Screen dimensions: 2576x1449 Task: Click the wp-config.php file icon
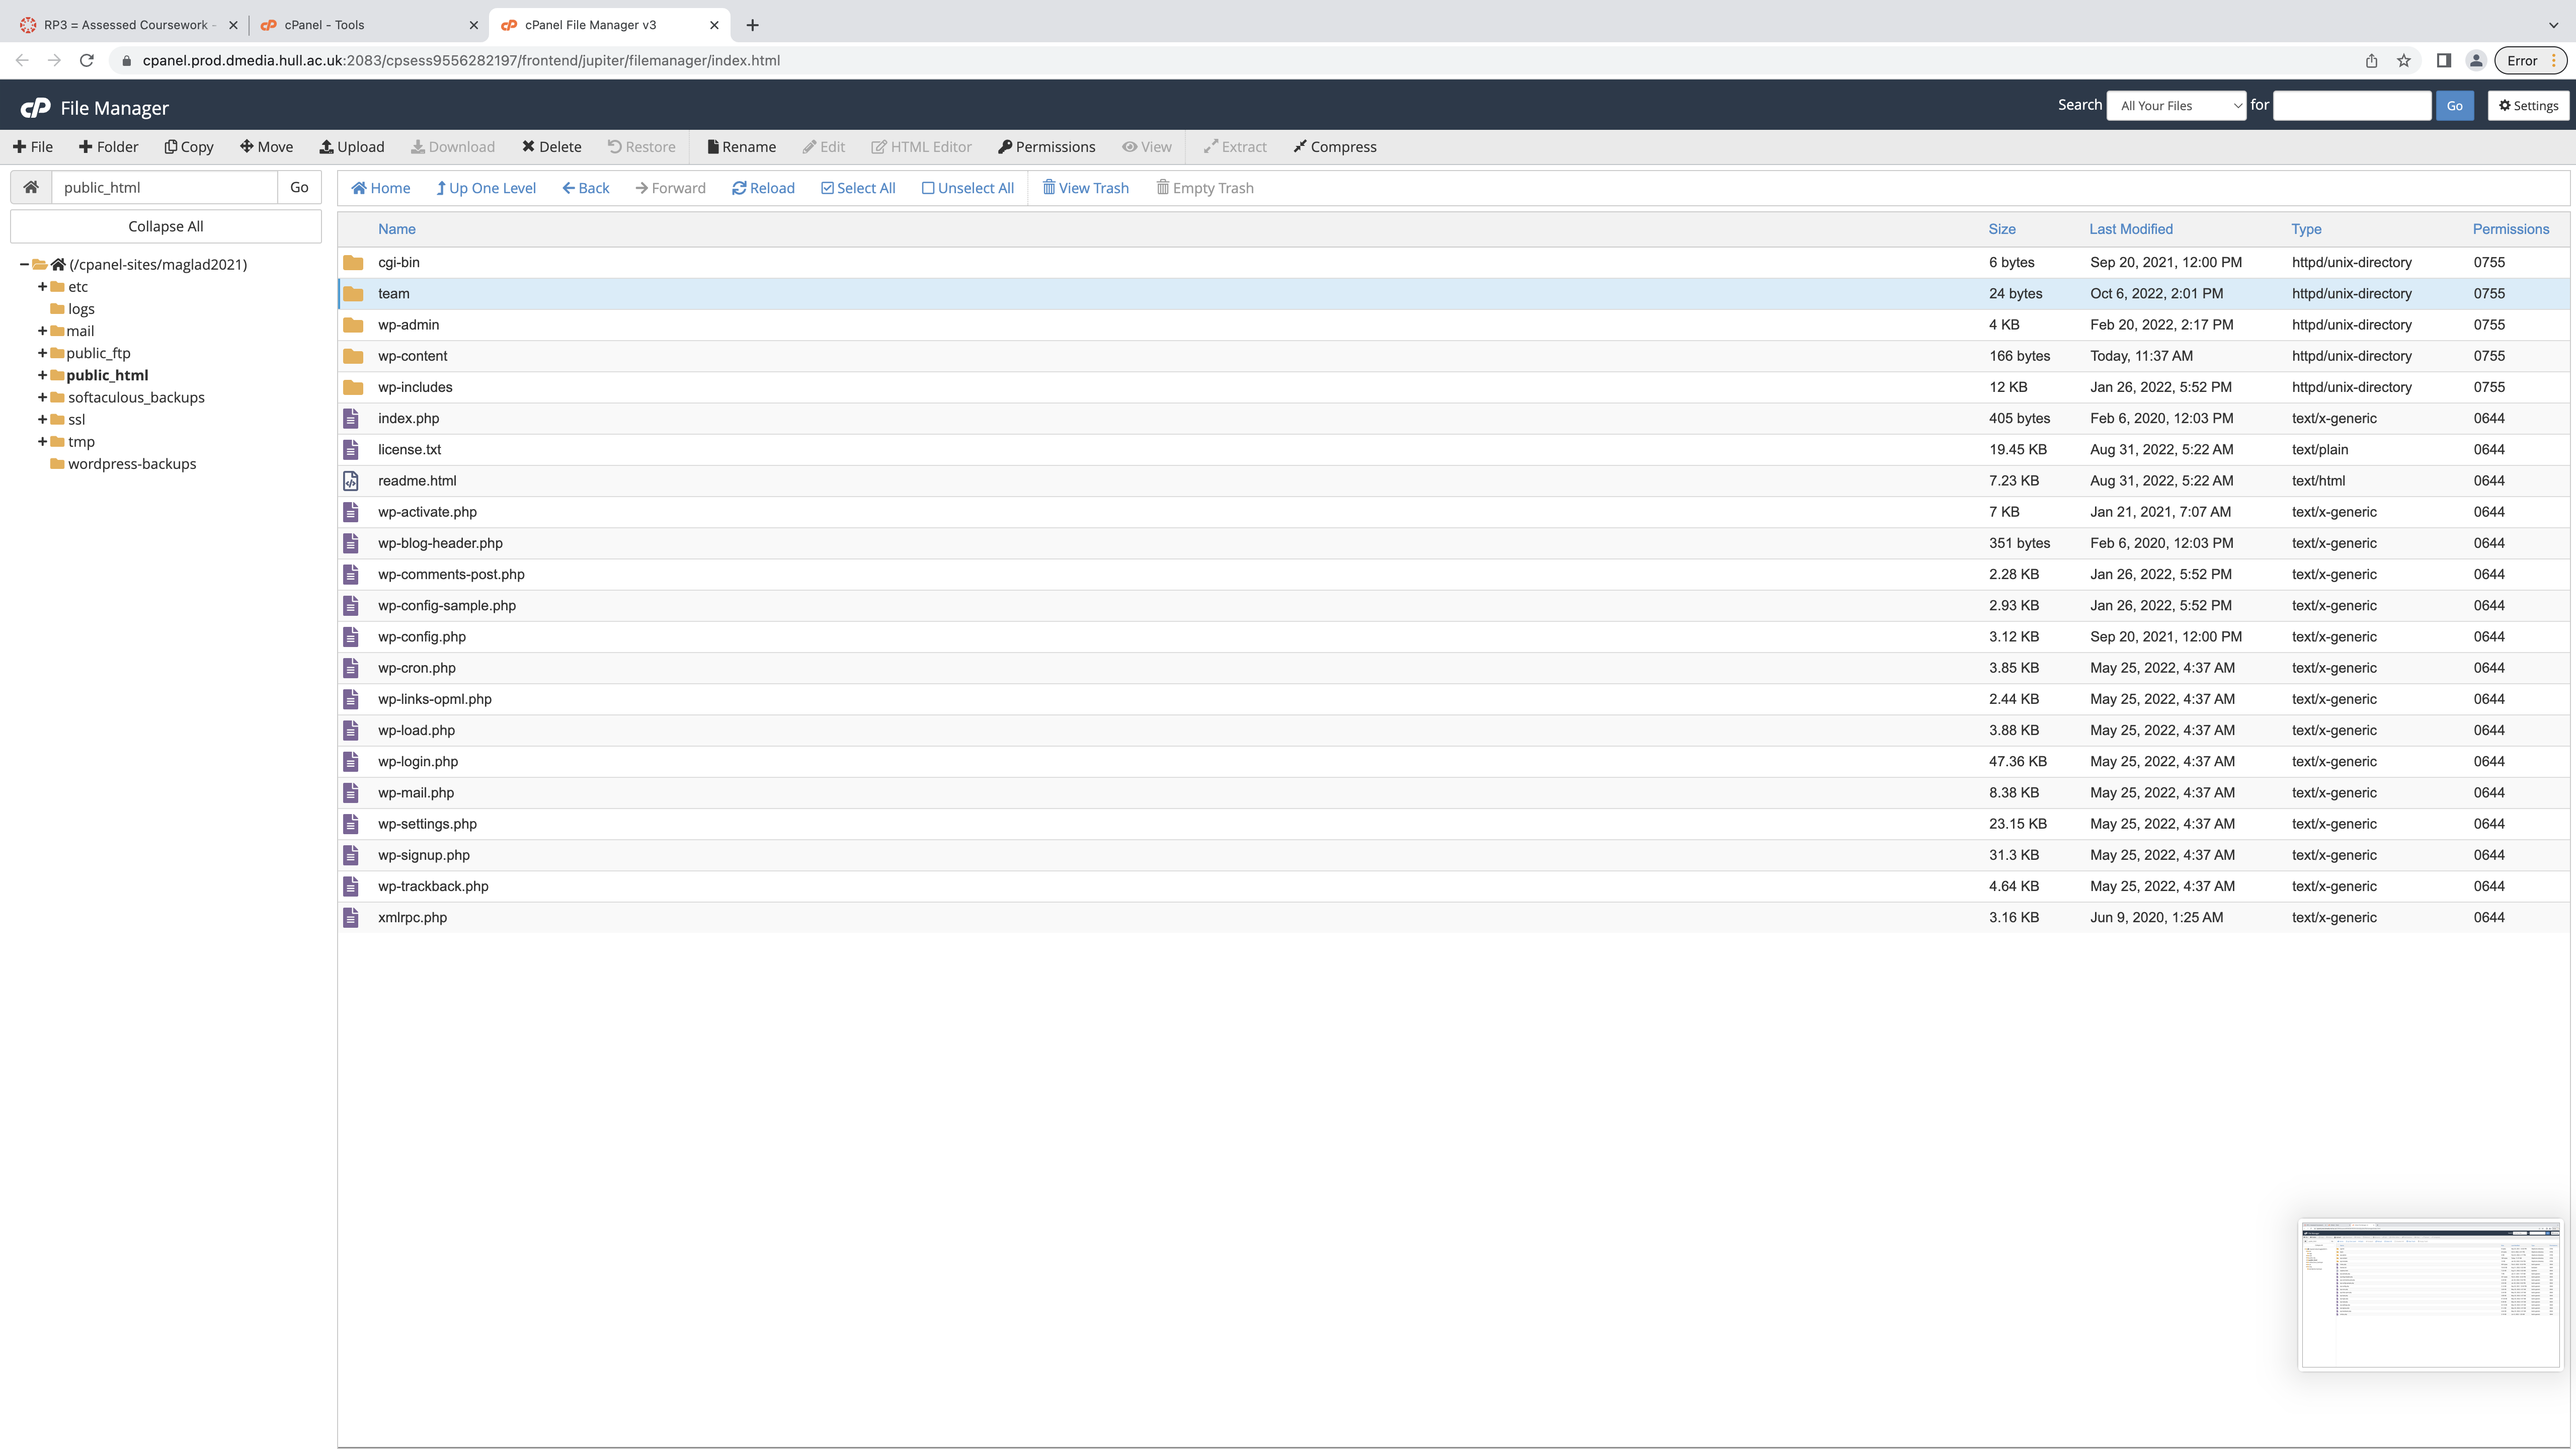(x=351, y=637)
